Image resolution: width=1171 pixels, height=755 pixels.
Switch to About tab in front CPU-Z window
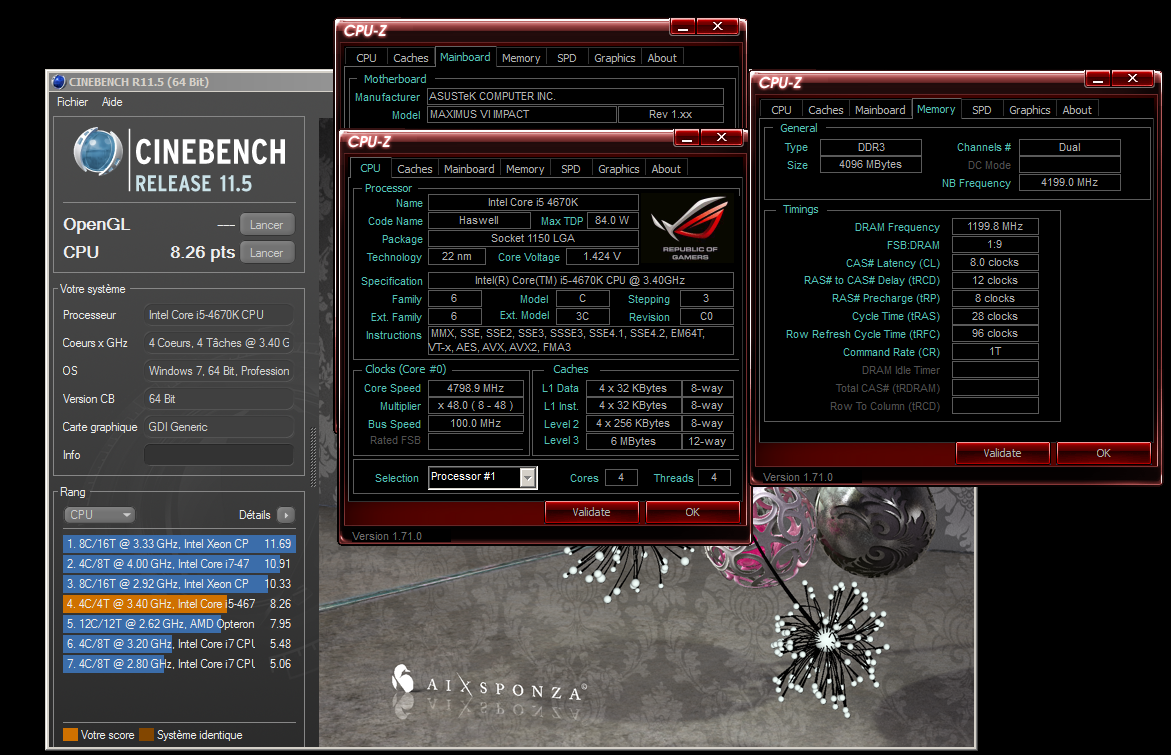pos(666,169)
